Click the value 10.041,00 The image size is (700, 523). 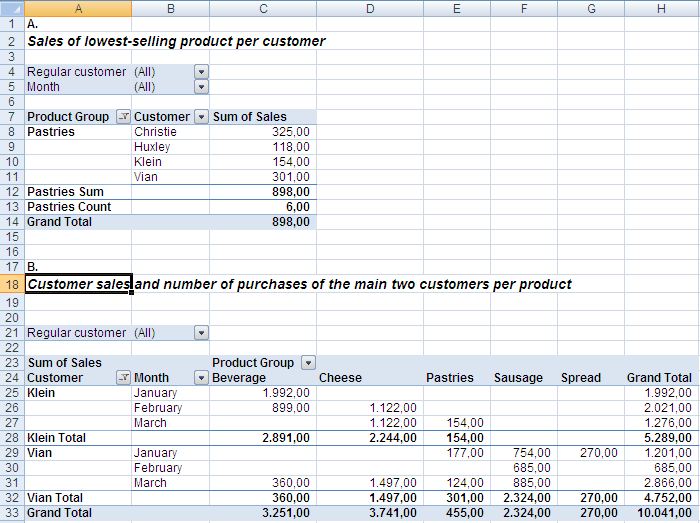coord(662,513)
